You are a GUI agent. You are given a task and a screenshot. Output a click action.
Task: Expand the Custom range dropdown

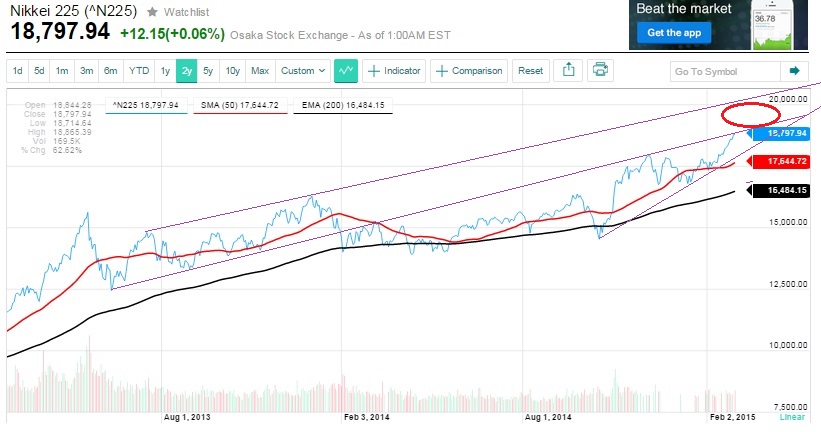pos(303,71)
